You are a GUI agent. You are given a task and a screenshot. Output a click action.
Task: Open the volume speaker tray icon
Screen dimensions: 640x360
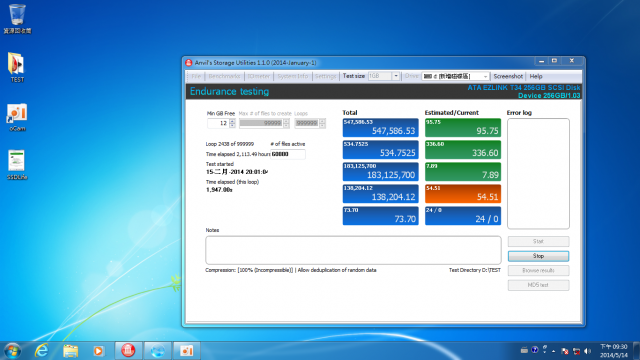[x=588, y=351]
